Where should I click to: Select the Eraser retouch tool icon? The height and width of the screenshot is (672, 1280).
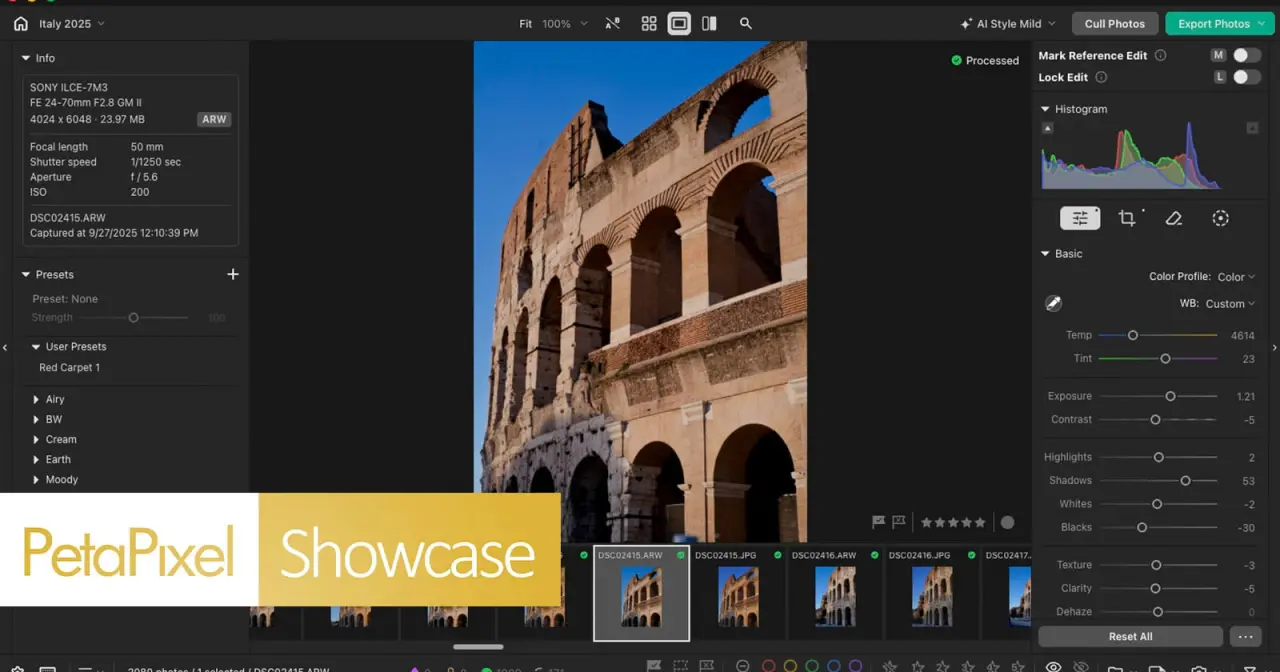pyautogui.click(x=1174, y=218)
